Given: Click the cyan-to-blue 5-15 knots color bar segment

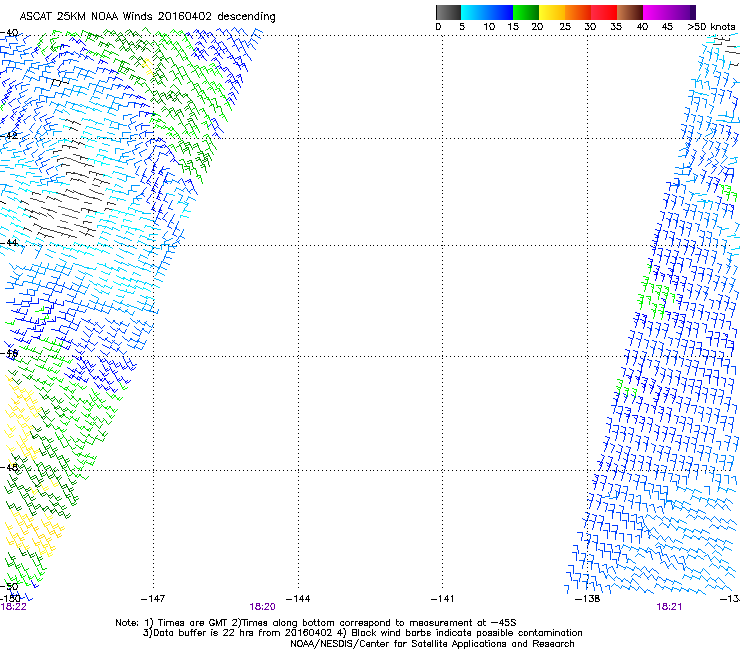Looking at the screenshot, I should (x=487, y=12).
